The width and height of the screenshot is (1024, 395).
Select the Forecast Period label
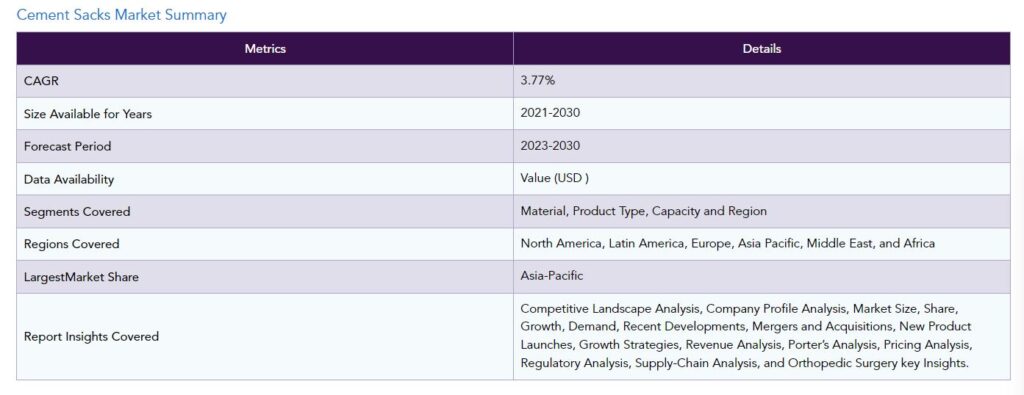(x=67, y=146)
